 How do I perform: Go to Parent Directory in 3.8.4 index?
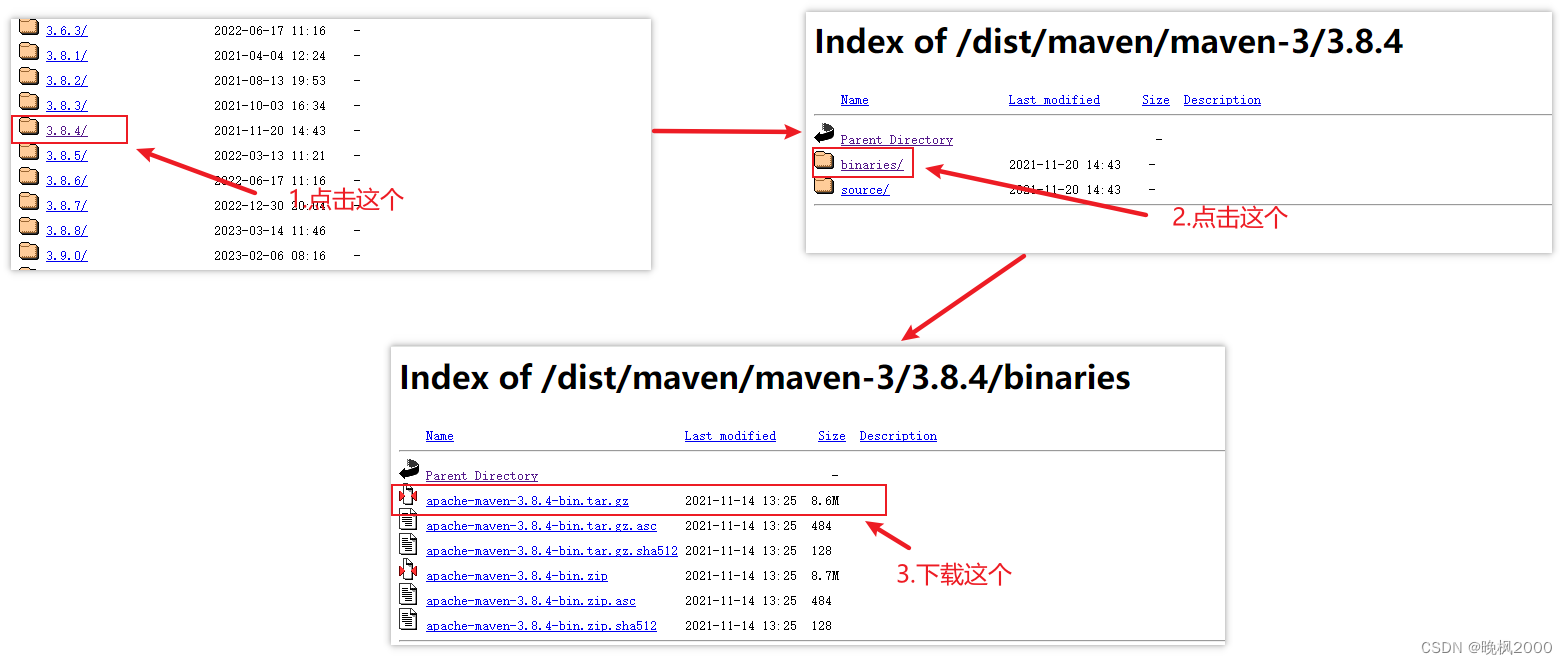[897, 140]
